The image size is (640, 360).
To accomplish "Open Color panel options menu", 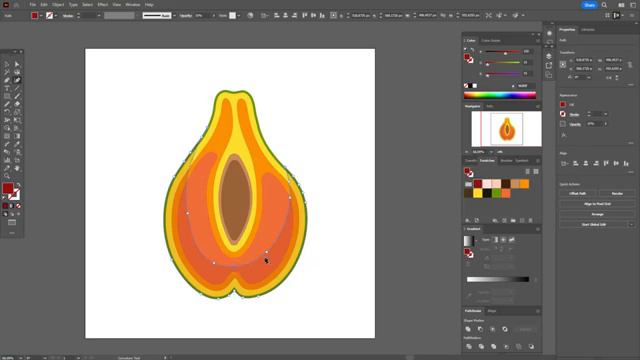I will point(538,41).
